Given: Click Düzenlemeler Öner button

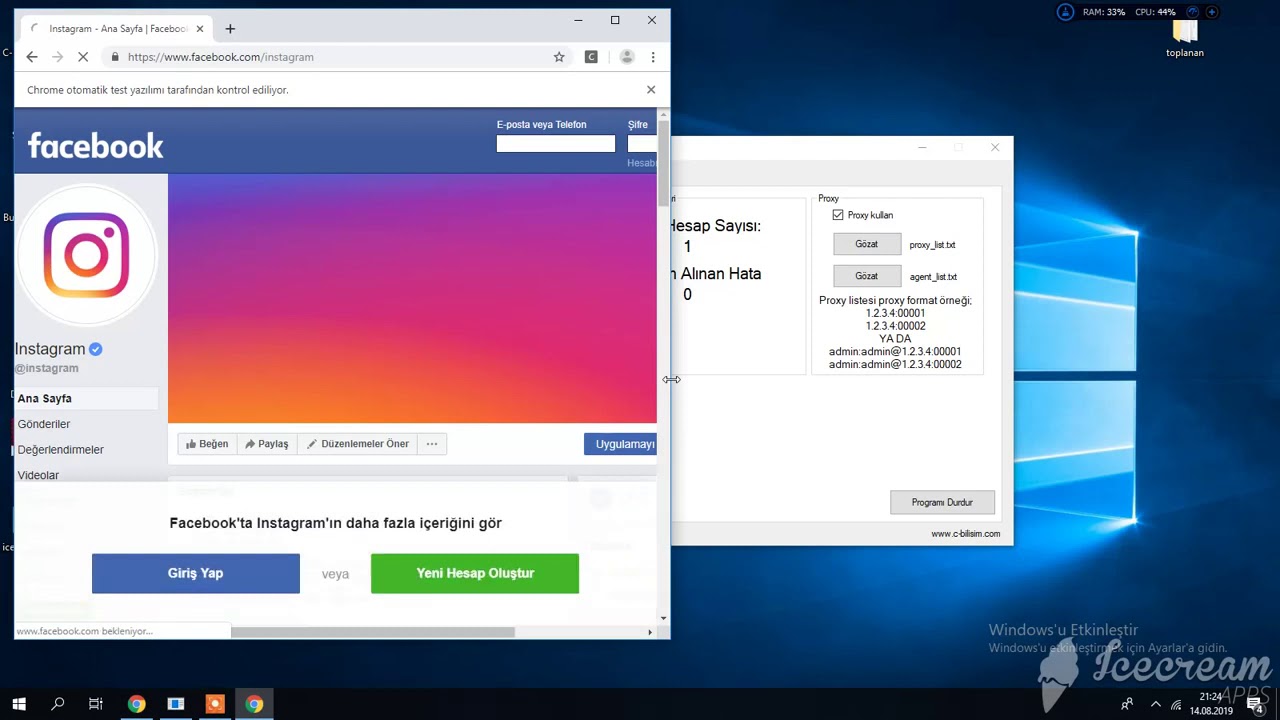Looking at the screenshot, I should tap(357, 444).
